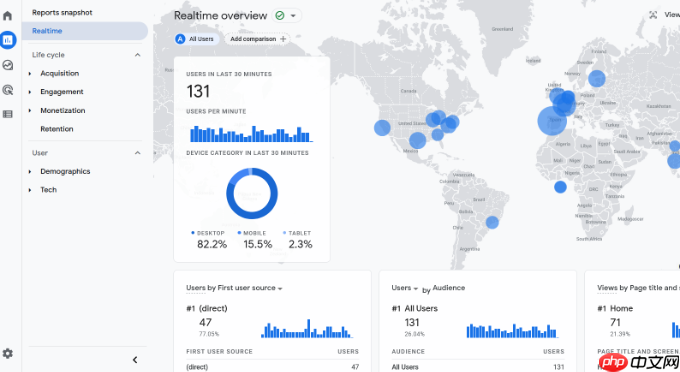Open the Home icon in left rail
Screen dimensions: 680x372
7,16
